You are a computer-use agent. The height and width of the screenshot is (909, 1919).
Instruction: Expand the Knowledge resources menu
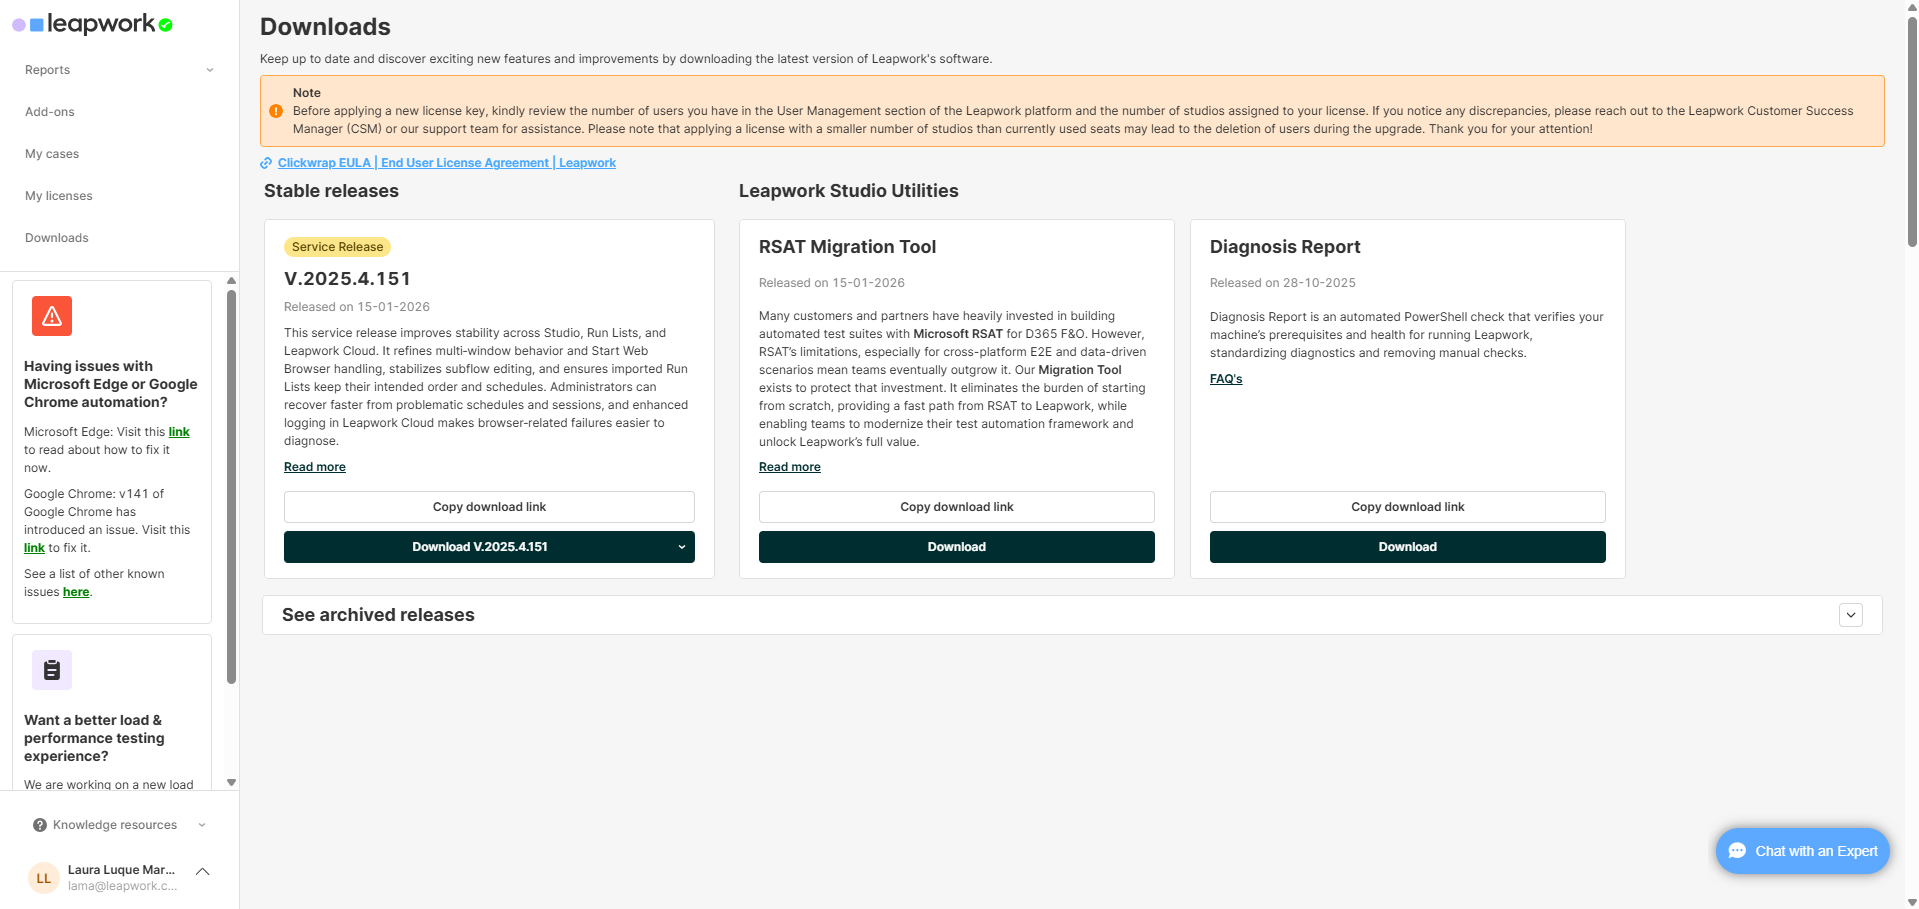202,825
